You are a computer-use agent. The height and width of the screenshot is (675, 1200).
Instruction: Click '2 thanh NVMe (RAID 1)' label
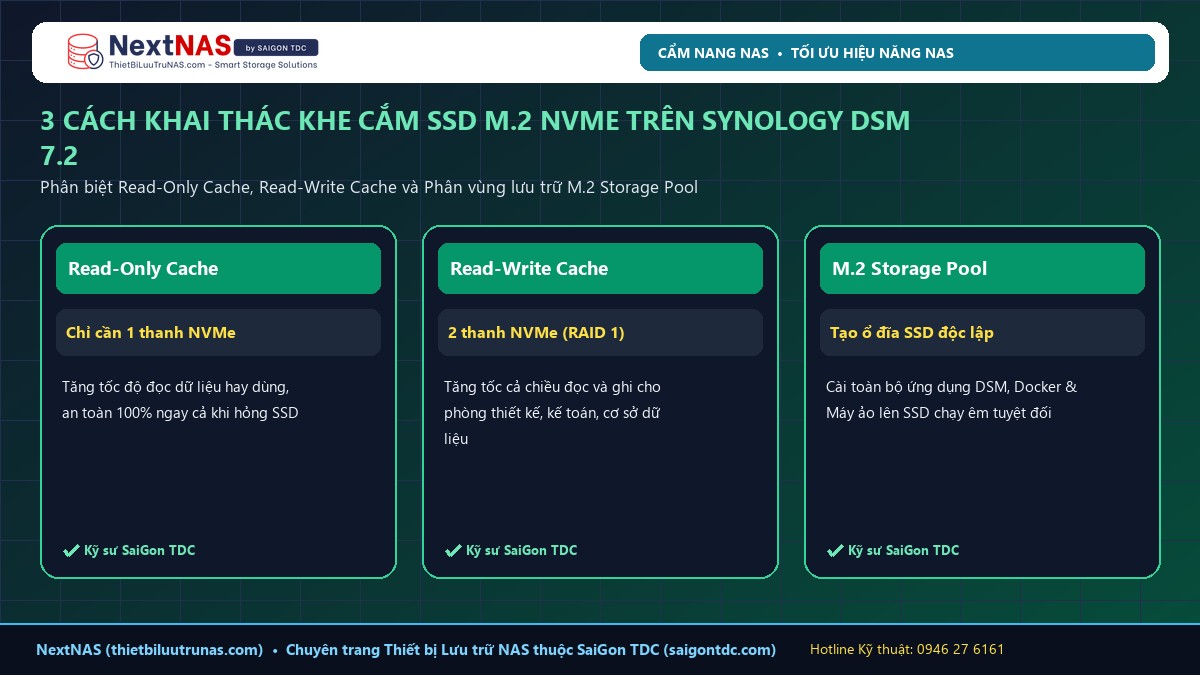600,332
